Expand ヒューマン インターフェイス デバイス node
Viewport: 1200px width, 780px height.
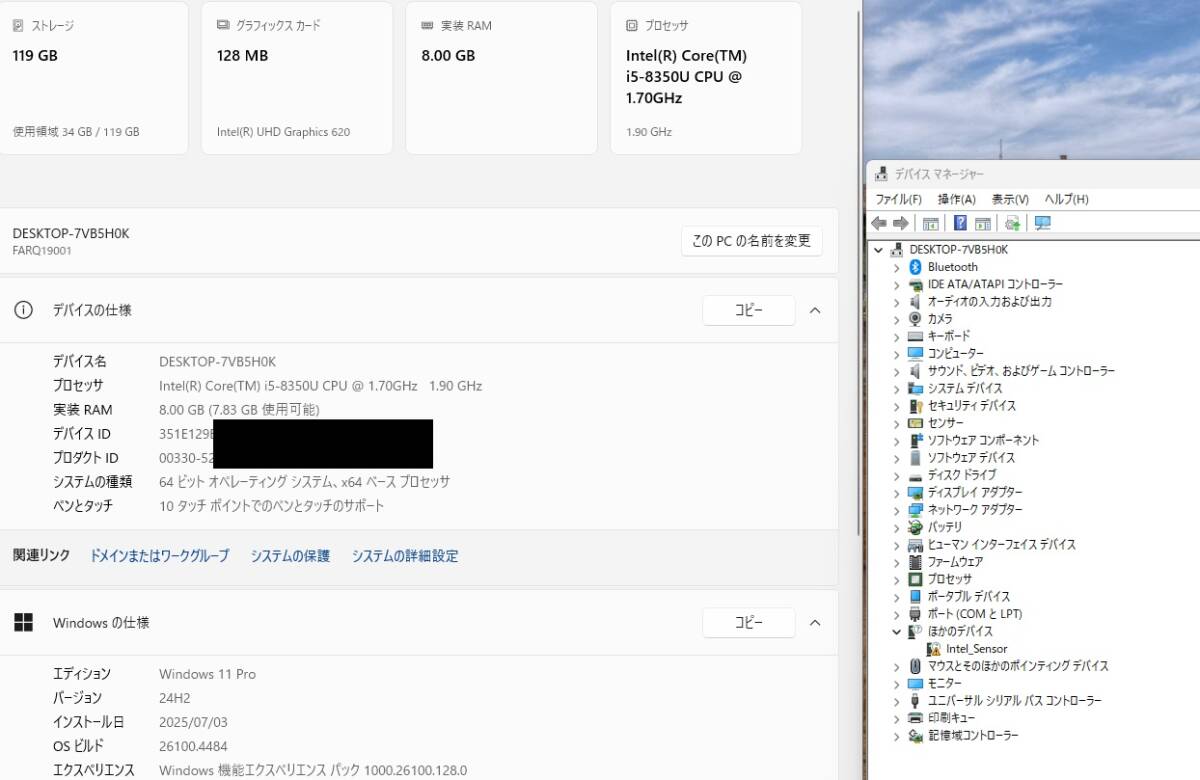897,545
